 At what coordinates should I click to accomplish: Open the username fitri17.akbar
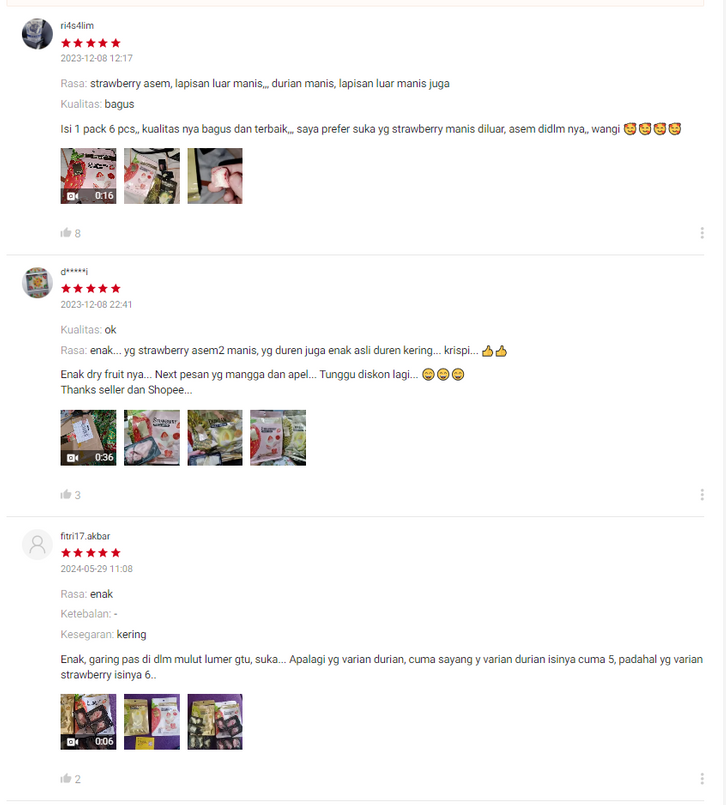point(85,536)
